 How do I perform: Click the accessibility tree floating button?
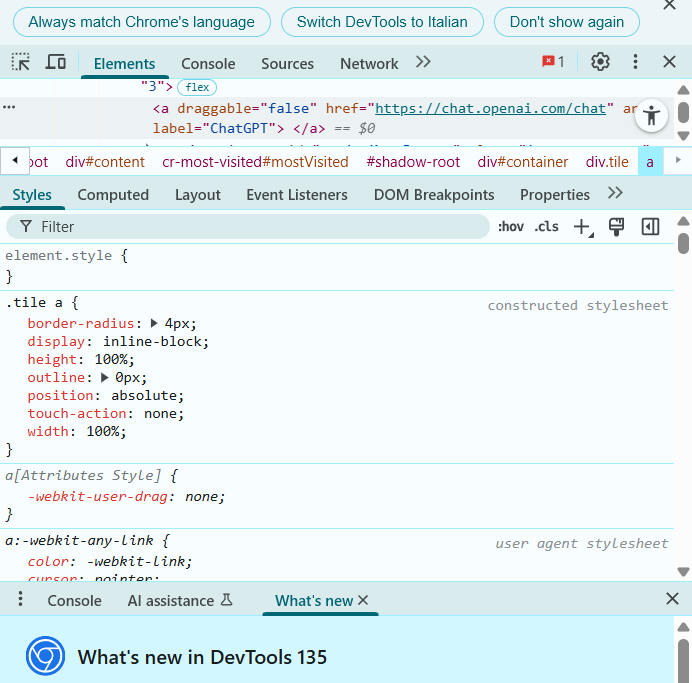[x=652, y=115]
